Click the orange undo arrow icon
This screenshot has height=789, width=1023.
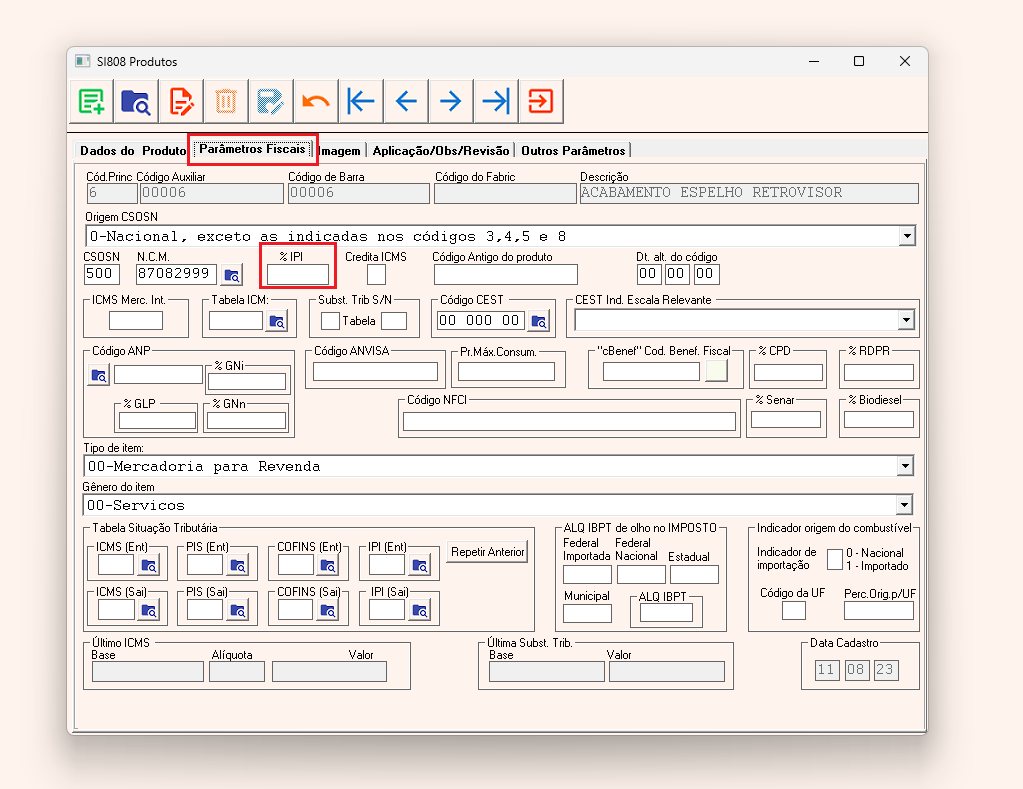[316, 101]
